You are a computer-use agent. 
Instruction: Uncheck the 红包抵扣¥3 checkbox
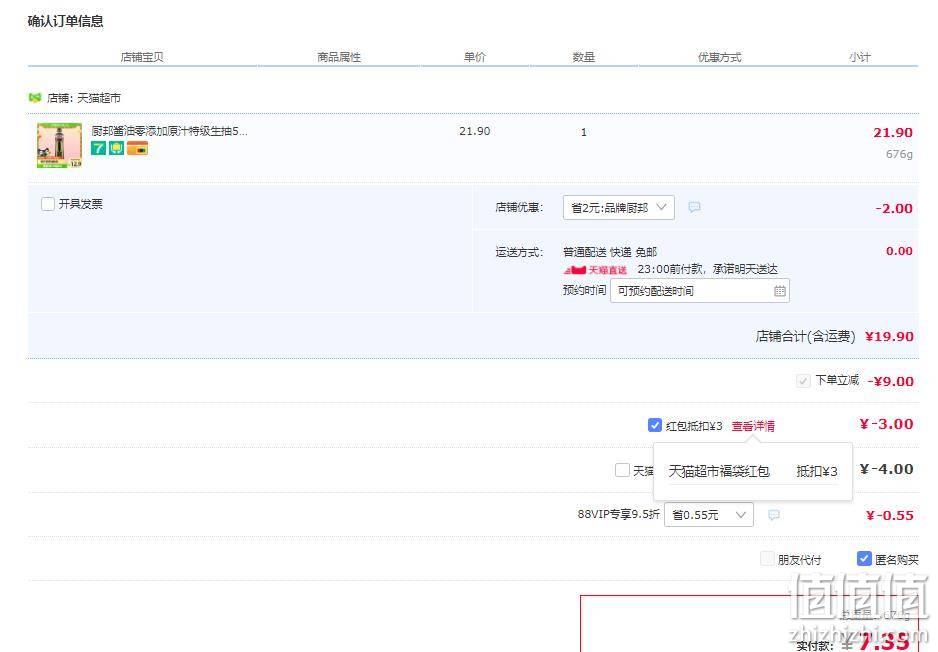(654, 425)
